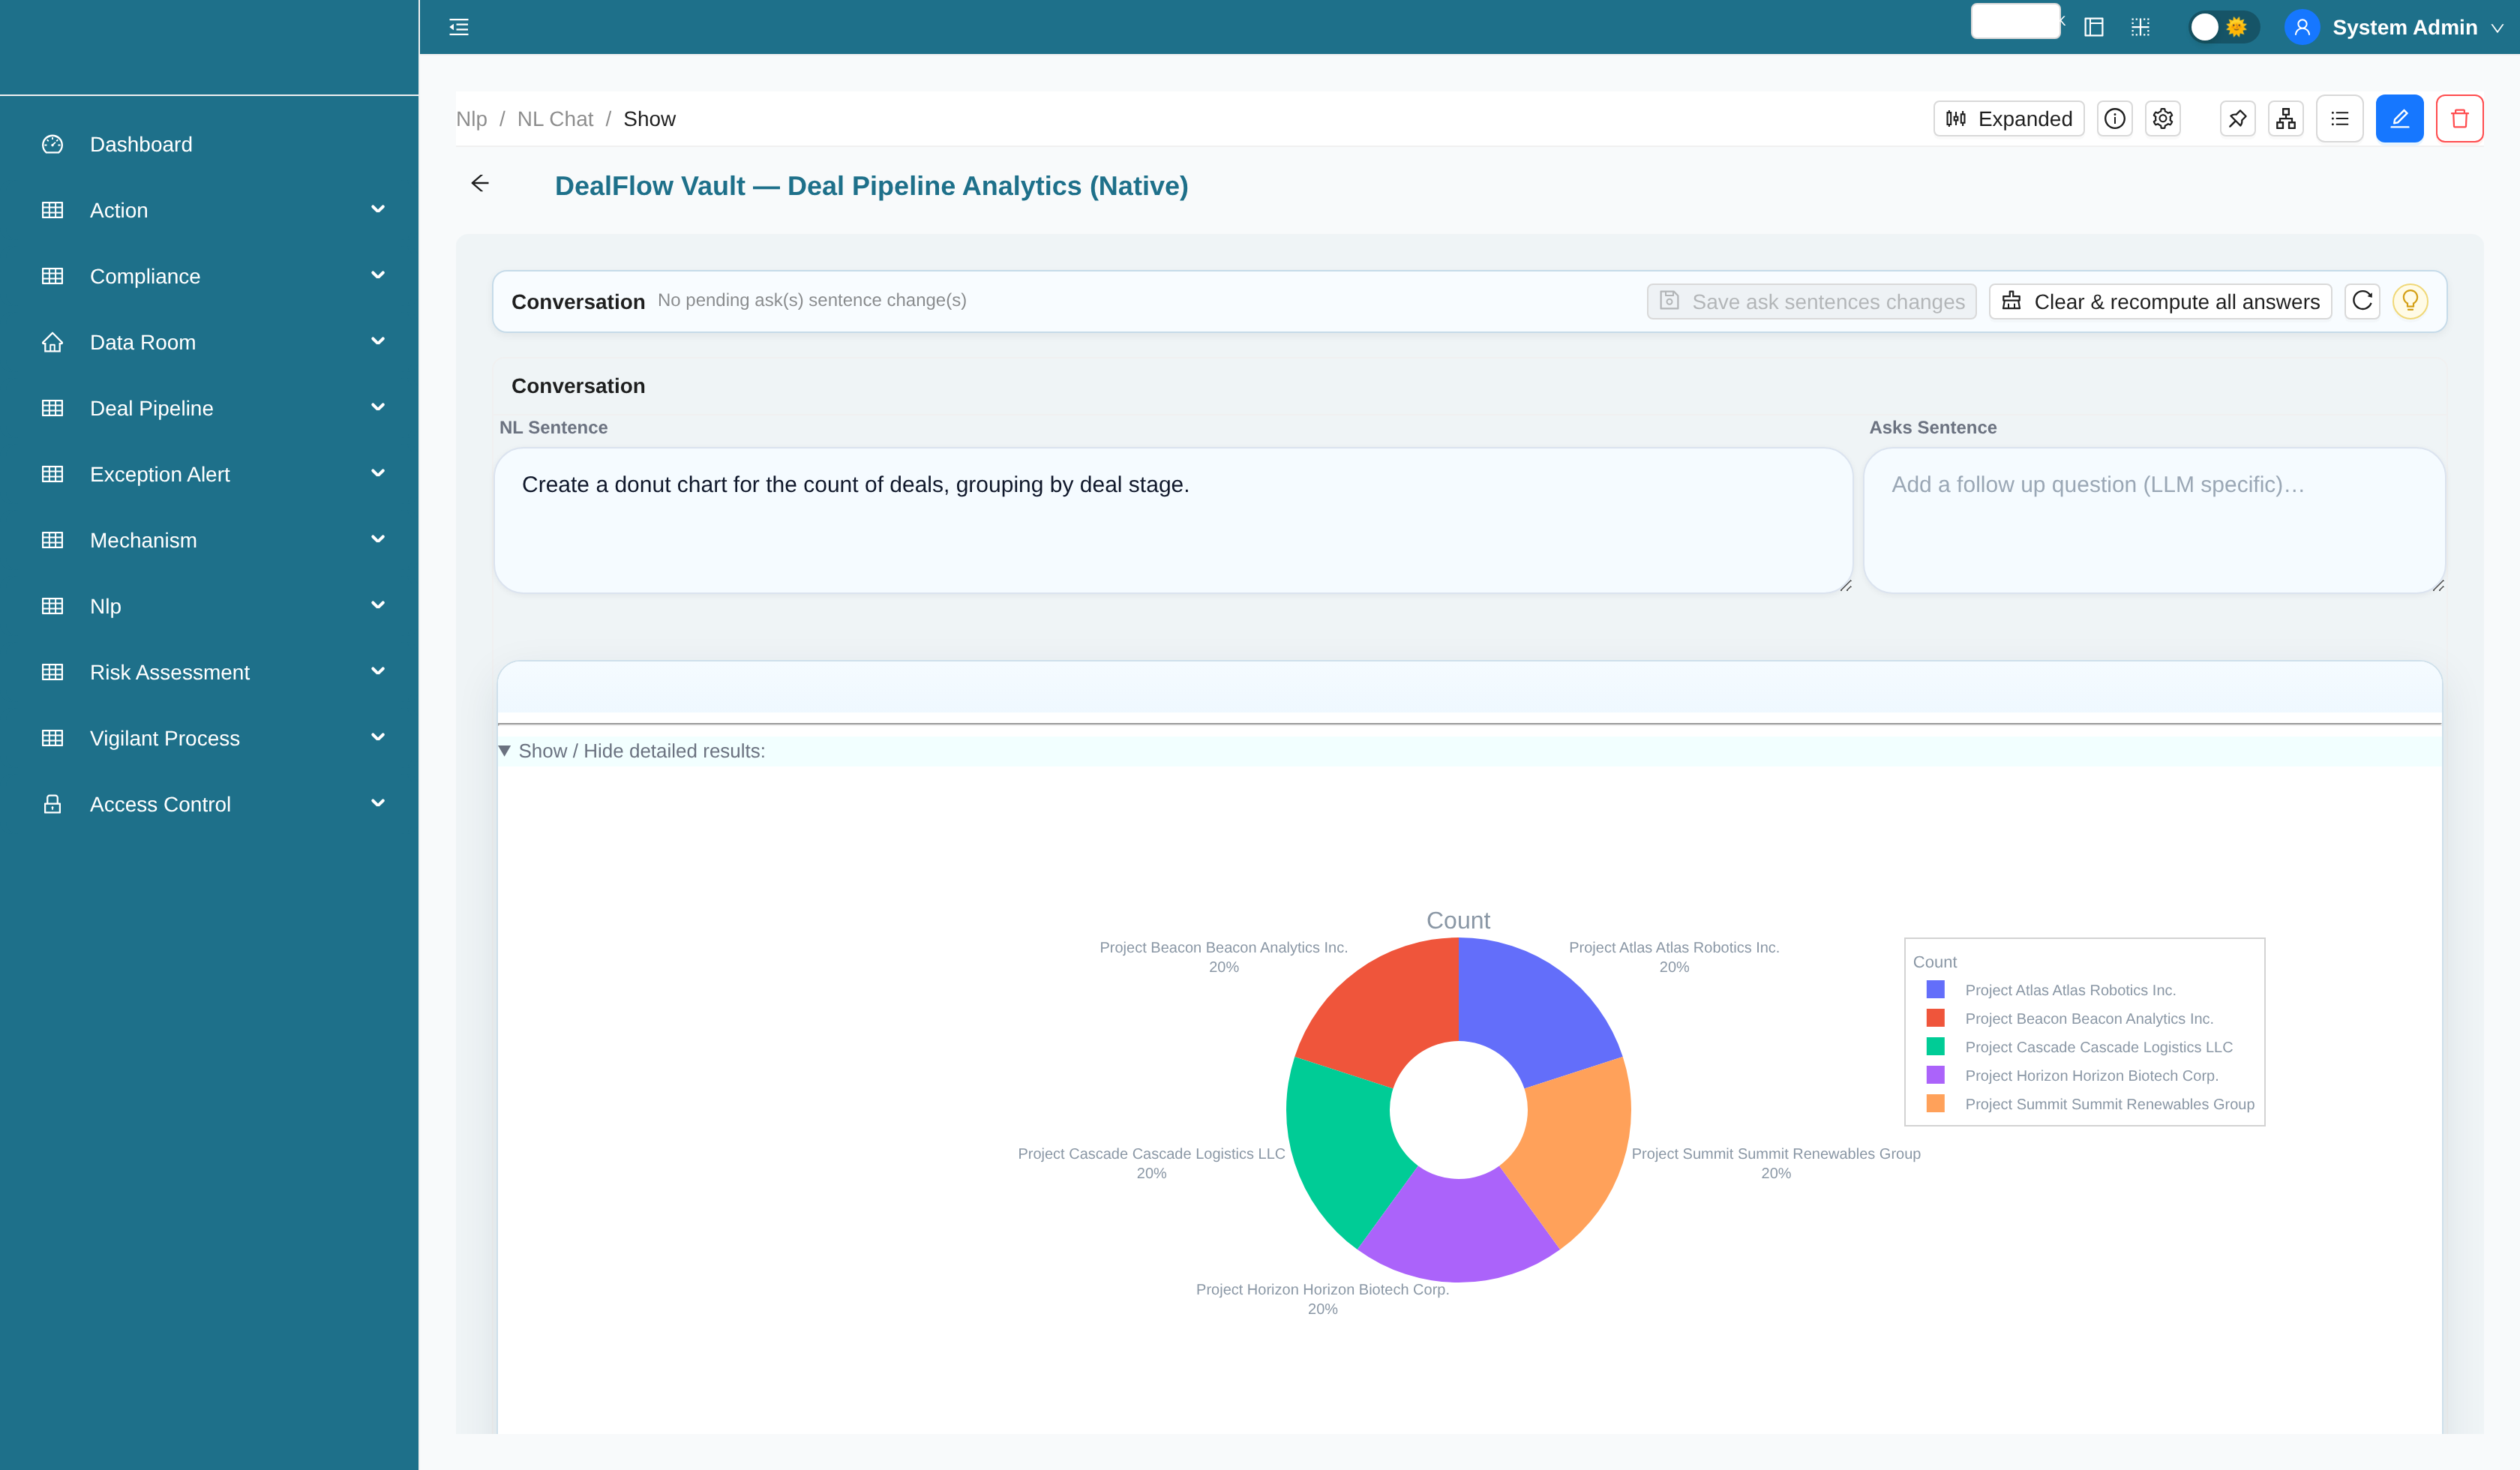
Task: Open the settings gear icon
Action: point(2162,119)
